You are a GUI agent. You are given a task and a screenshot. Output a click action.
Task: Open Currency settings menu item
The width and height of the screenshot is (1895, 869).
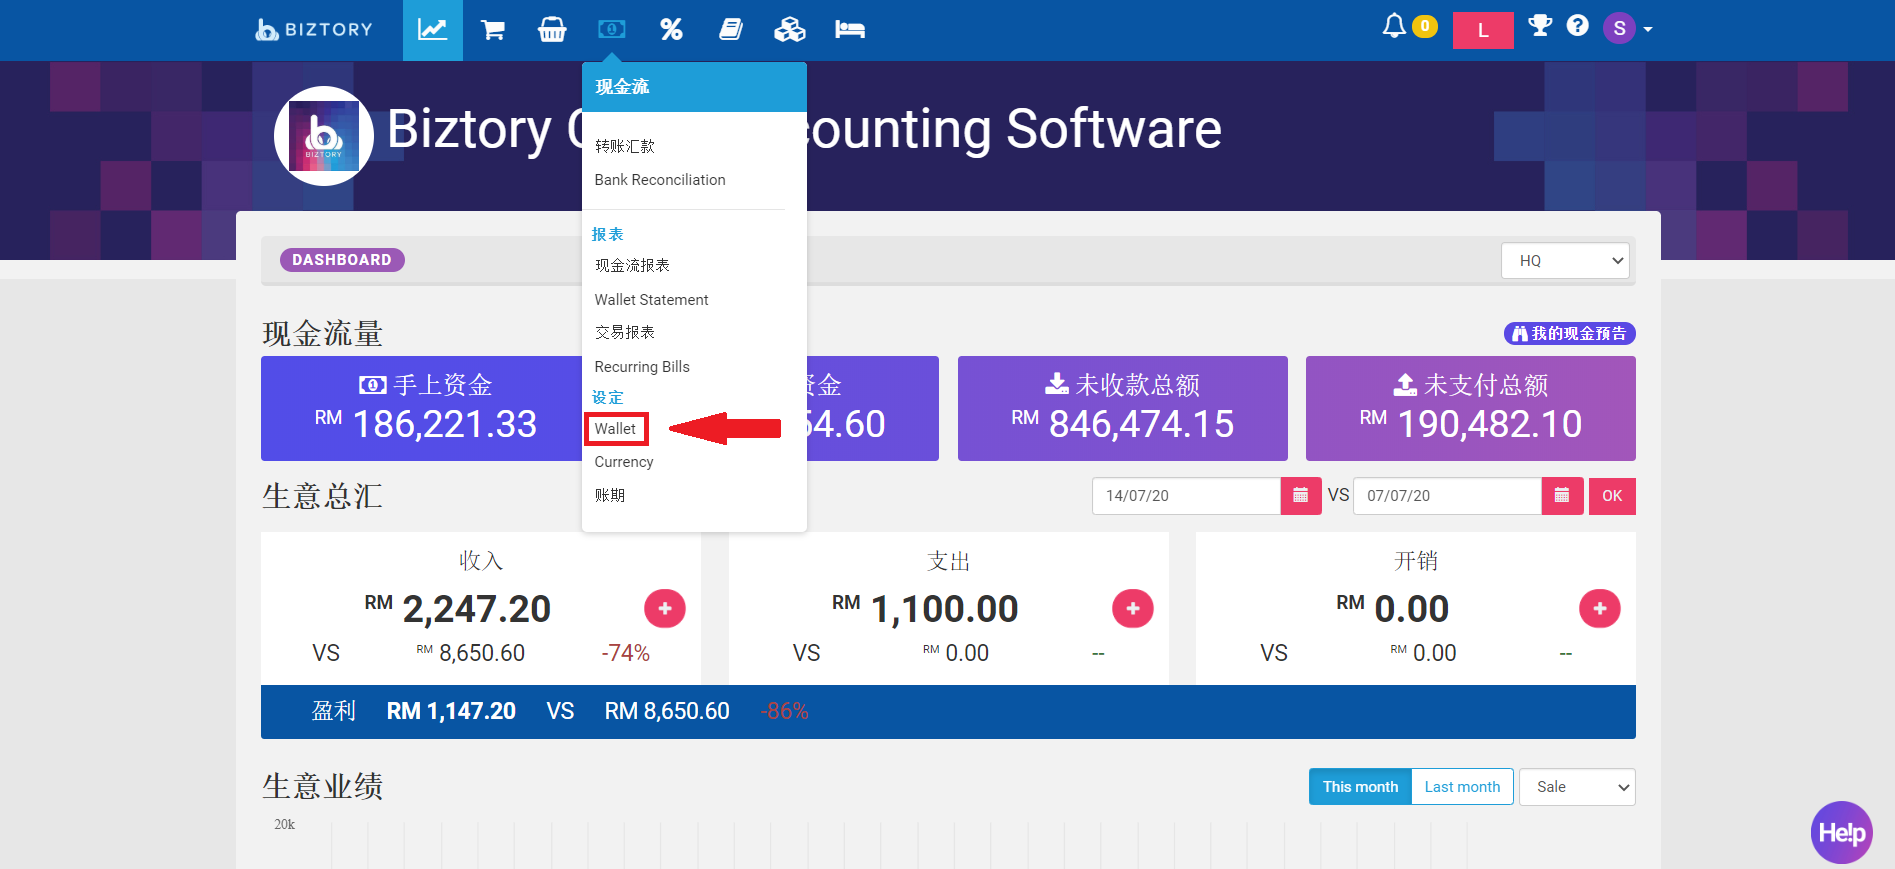click(624, 462)
